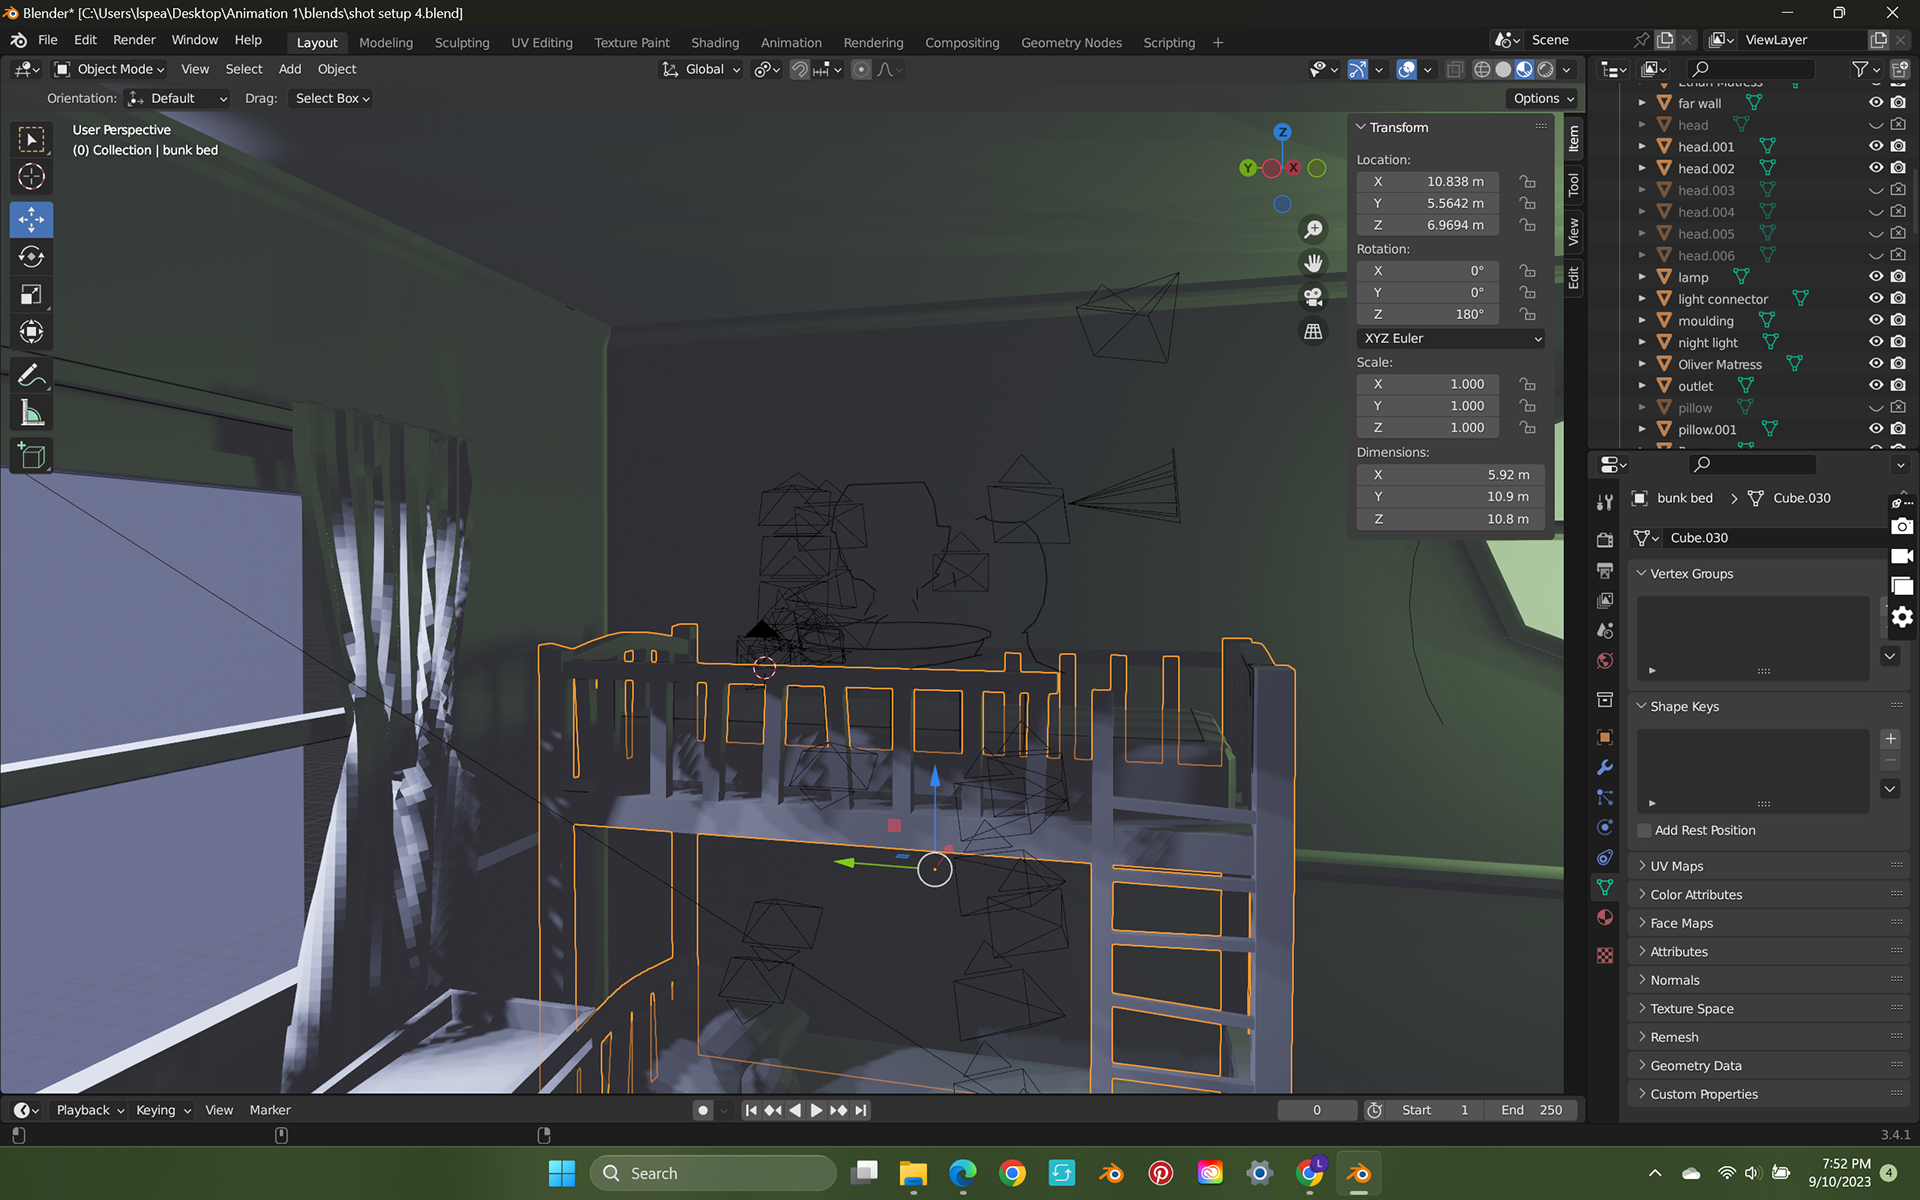1920x1200 pixels.
Task: Toggle X-ray mode in header
Action: click(1455, 69)
